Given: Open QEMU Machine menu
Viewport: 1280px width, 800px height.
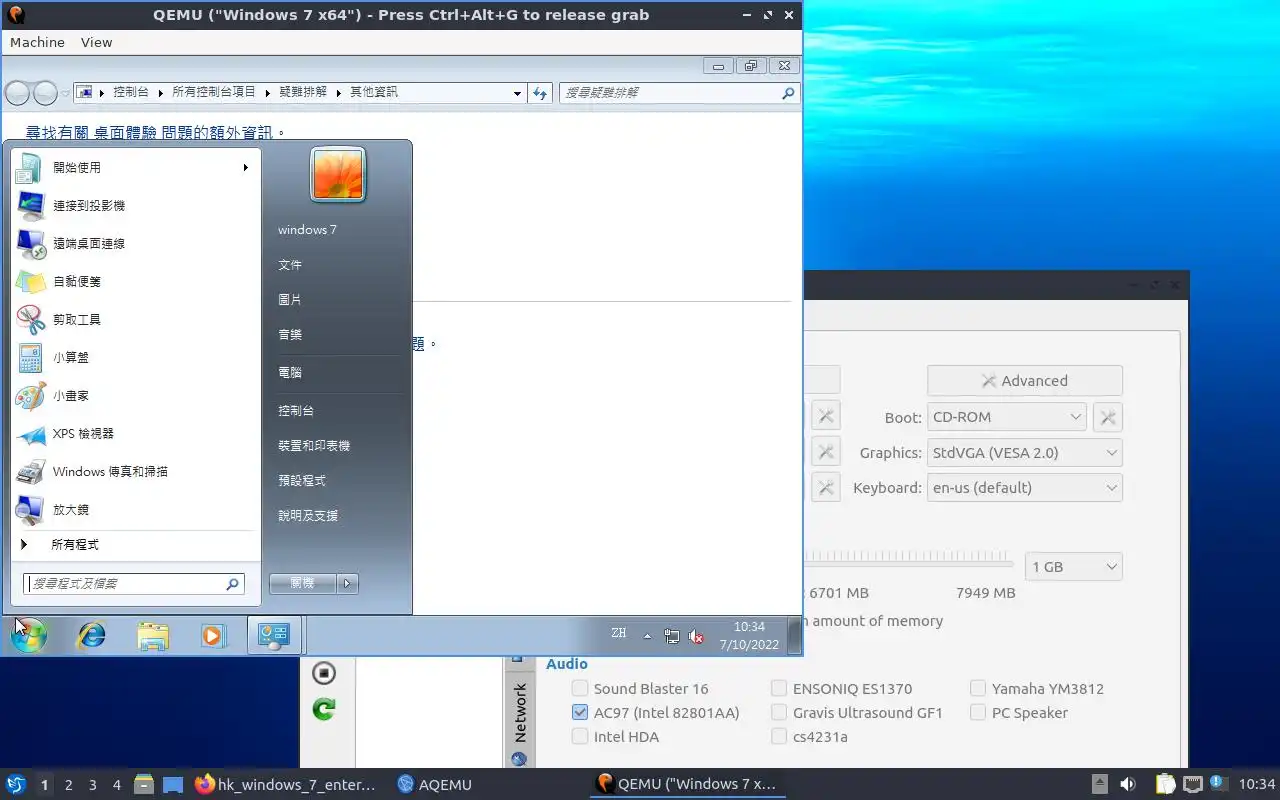Looking at the screenshot, I should (37, 42).
